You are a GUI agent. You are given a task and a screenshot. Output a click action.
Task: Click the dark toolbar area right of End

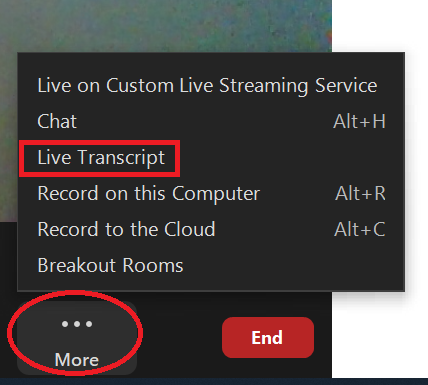pos(323,337)
